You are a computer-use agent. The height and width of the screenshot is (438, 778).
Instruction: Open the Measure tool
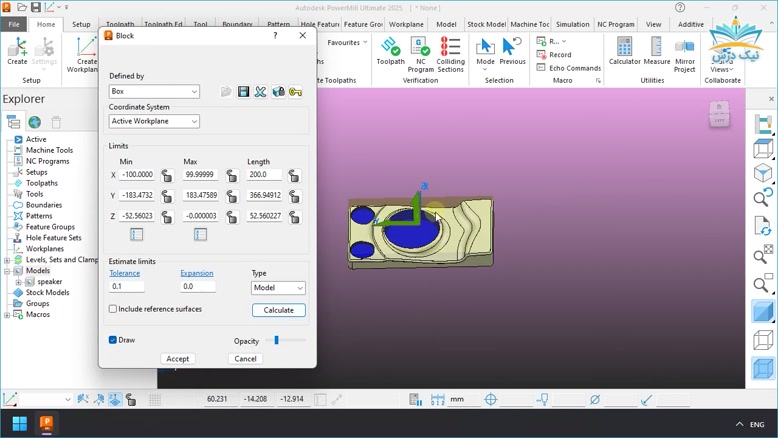pos(657,51)
